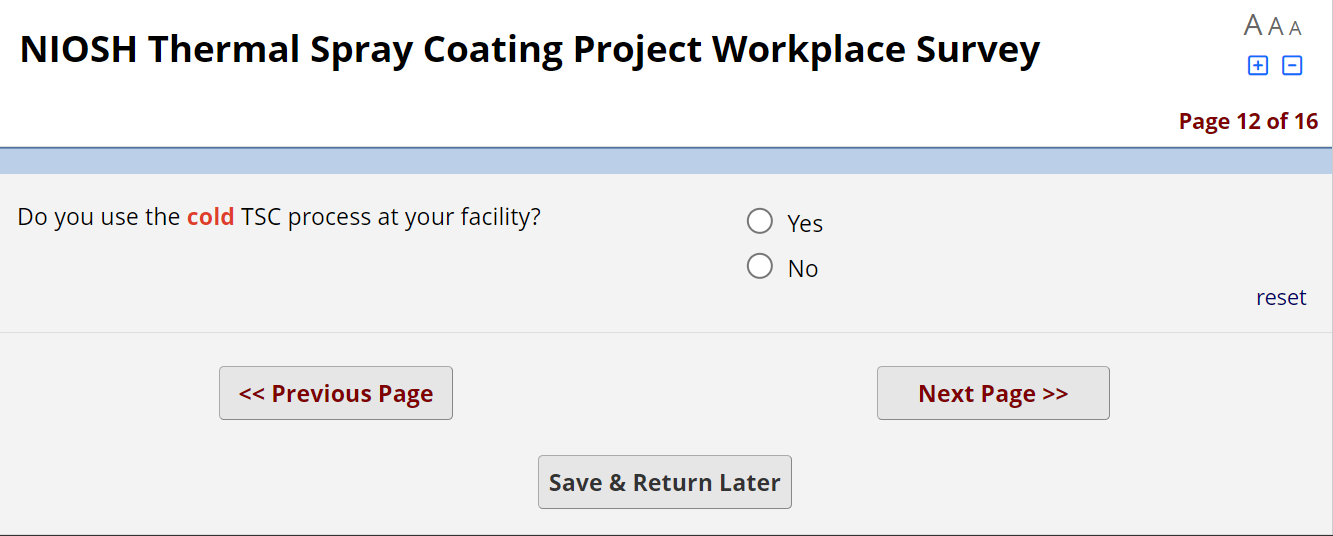This screenshot has width=1333, height=536.
Task: Increase font size with the plus icon
Action: (x=1257, y=66)
